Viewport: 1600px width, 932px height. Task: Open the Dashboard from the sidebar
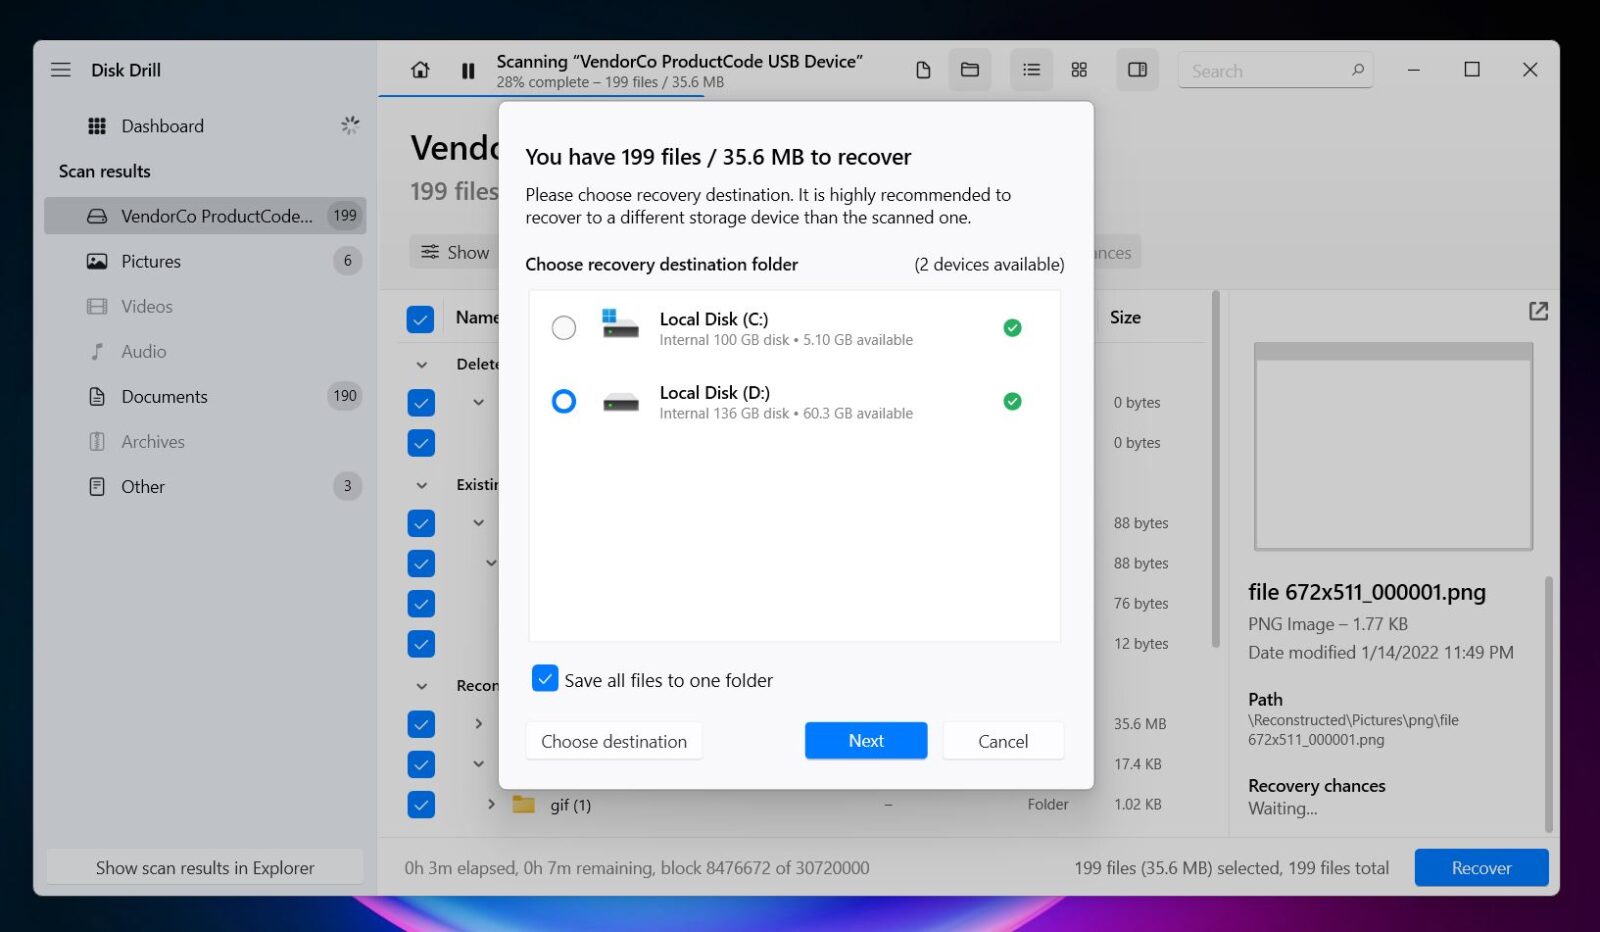coord(162,125)
